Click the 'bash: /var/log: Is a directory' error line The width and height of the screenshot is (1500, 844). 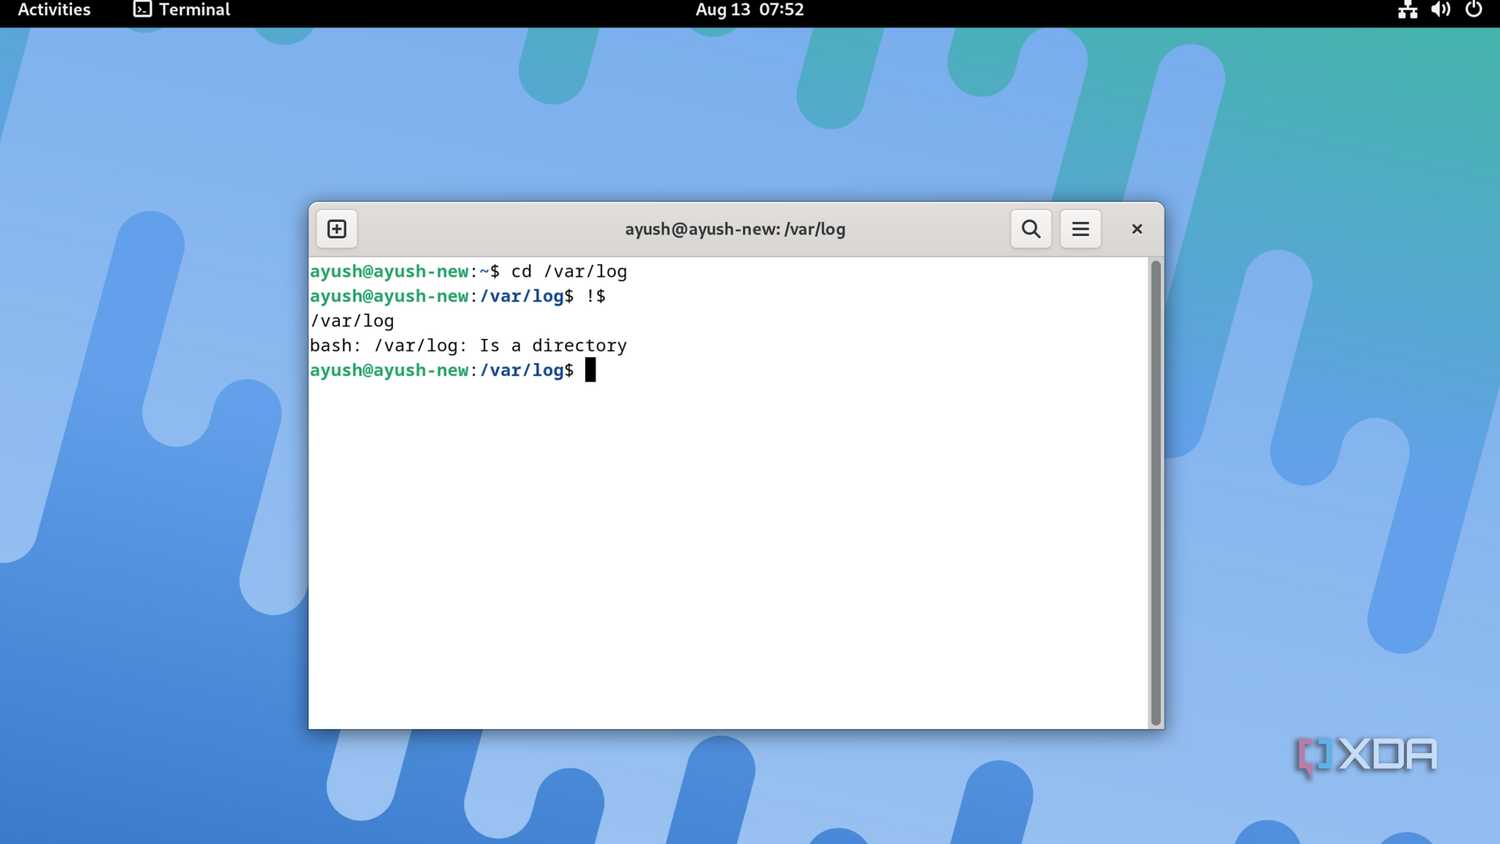(468, 345)
